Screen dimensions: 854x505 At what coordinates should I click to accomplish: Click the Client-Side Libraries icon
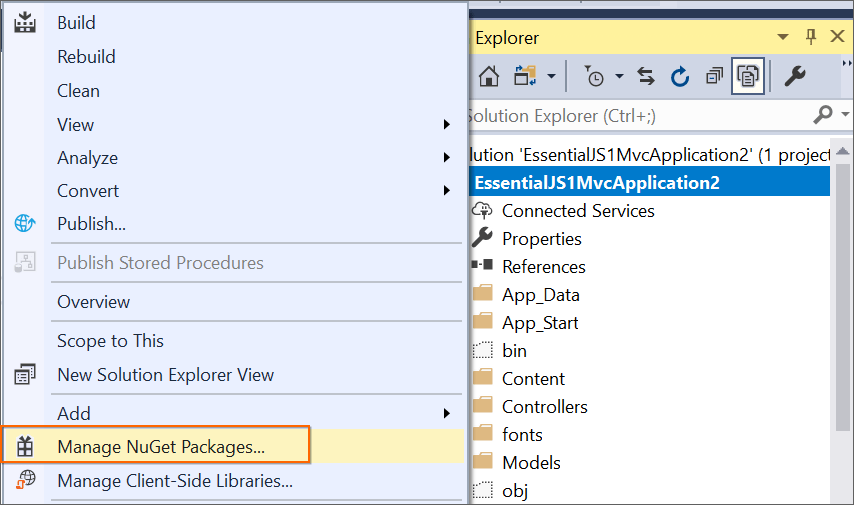pyautogui.click(x=25, y=480)
